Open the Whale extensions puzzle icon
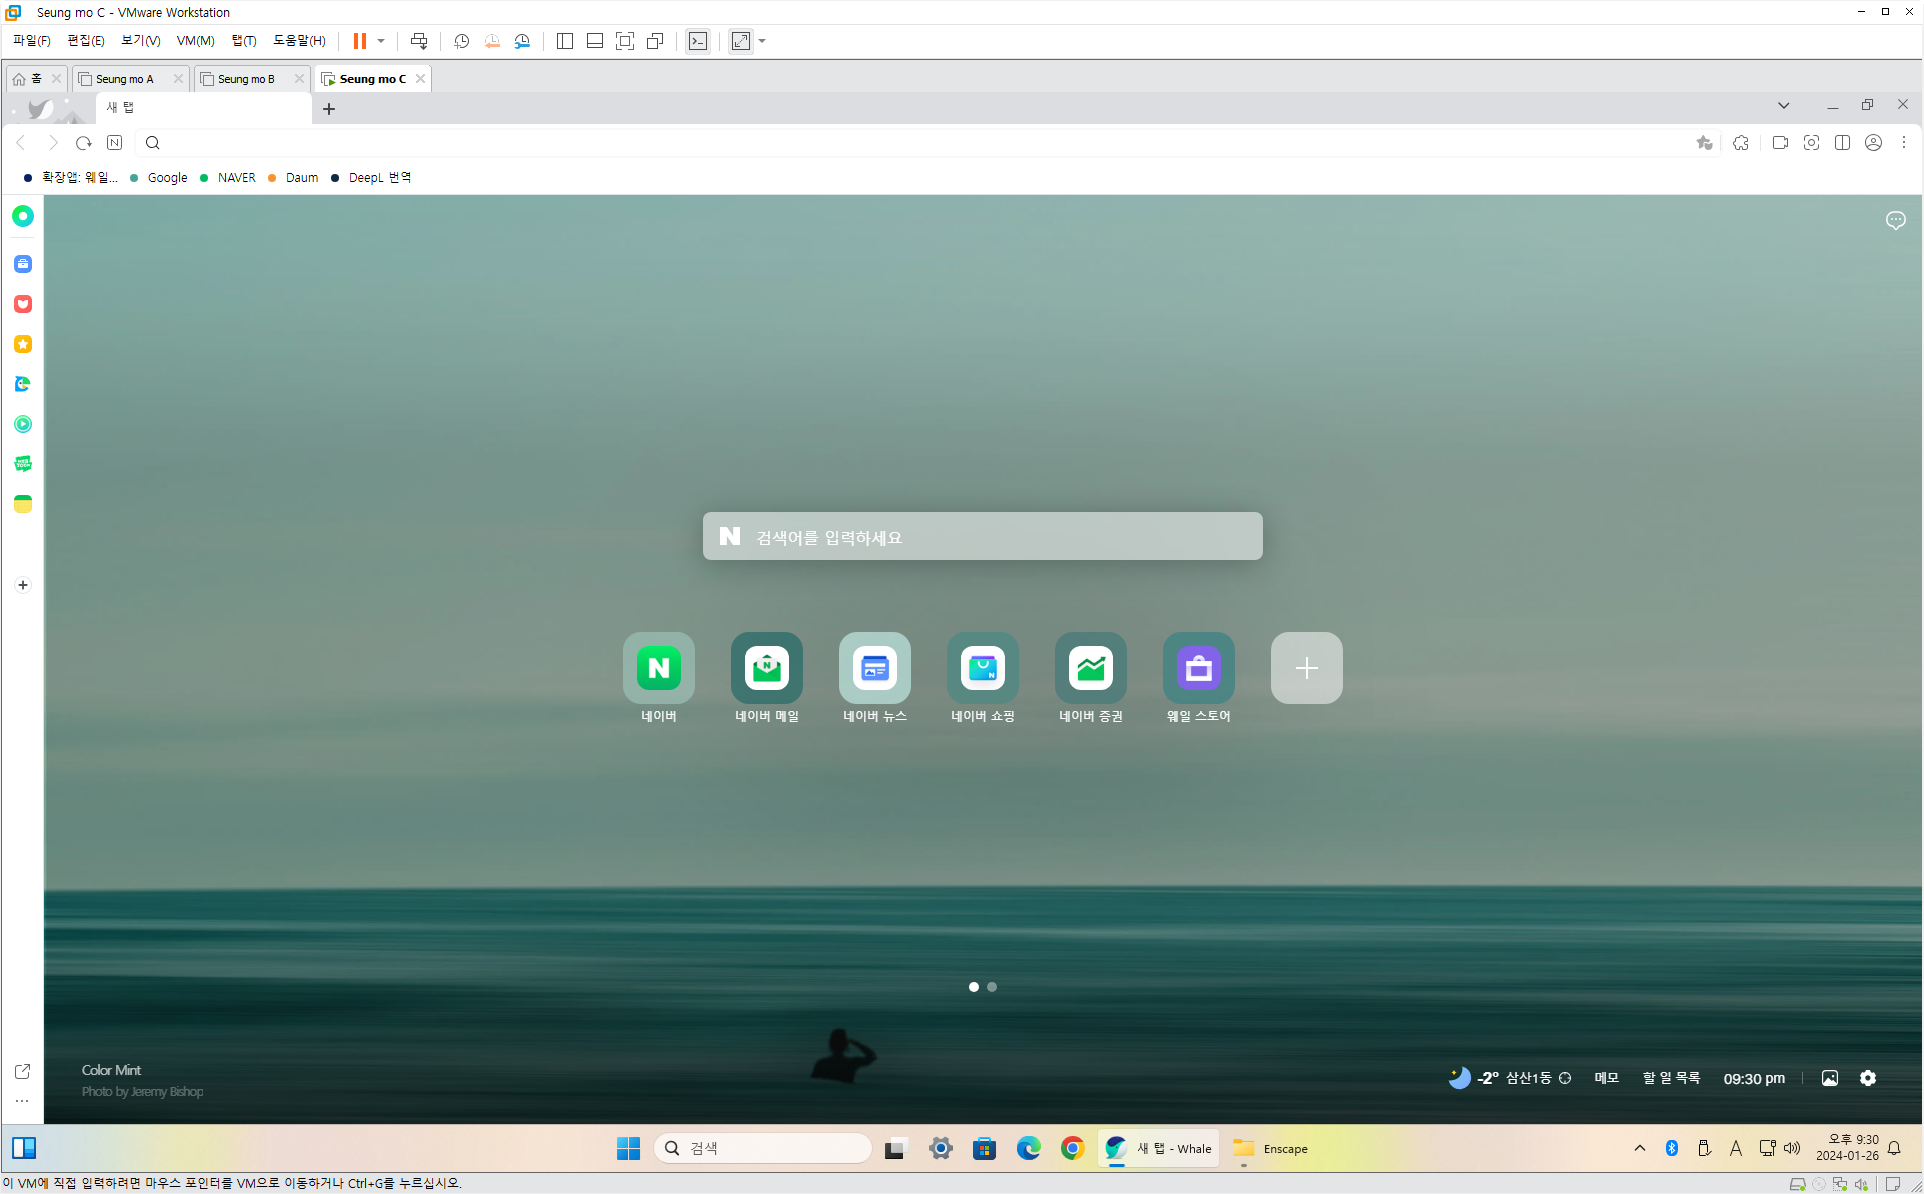The height and width of the screenshot is (1194, 1924). coord(1741,143)
